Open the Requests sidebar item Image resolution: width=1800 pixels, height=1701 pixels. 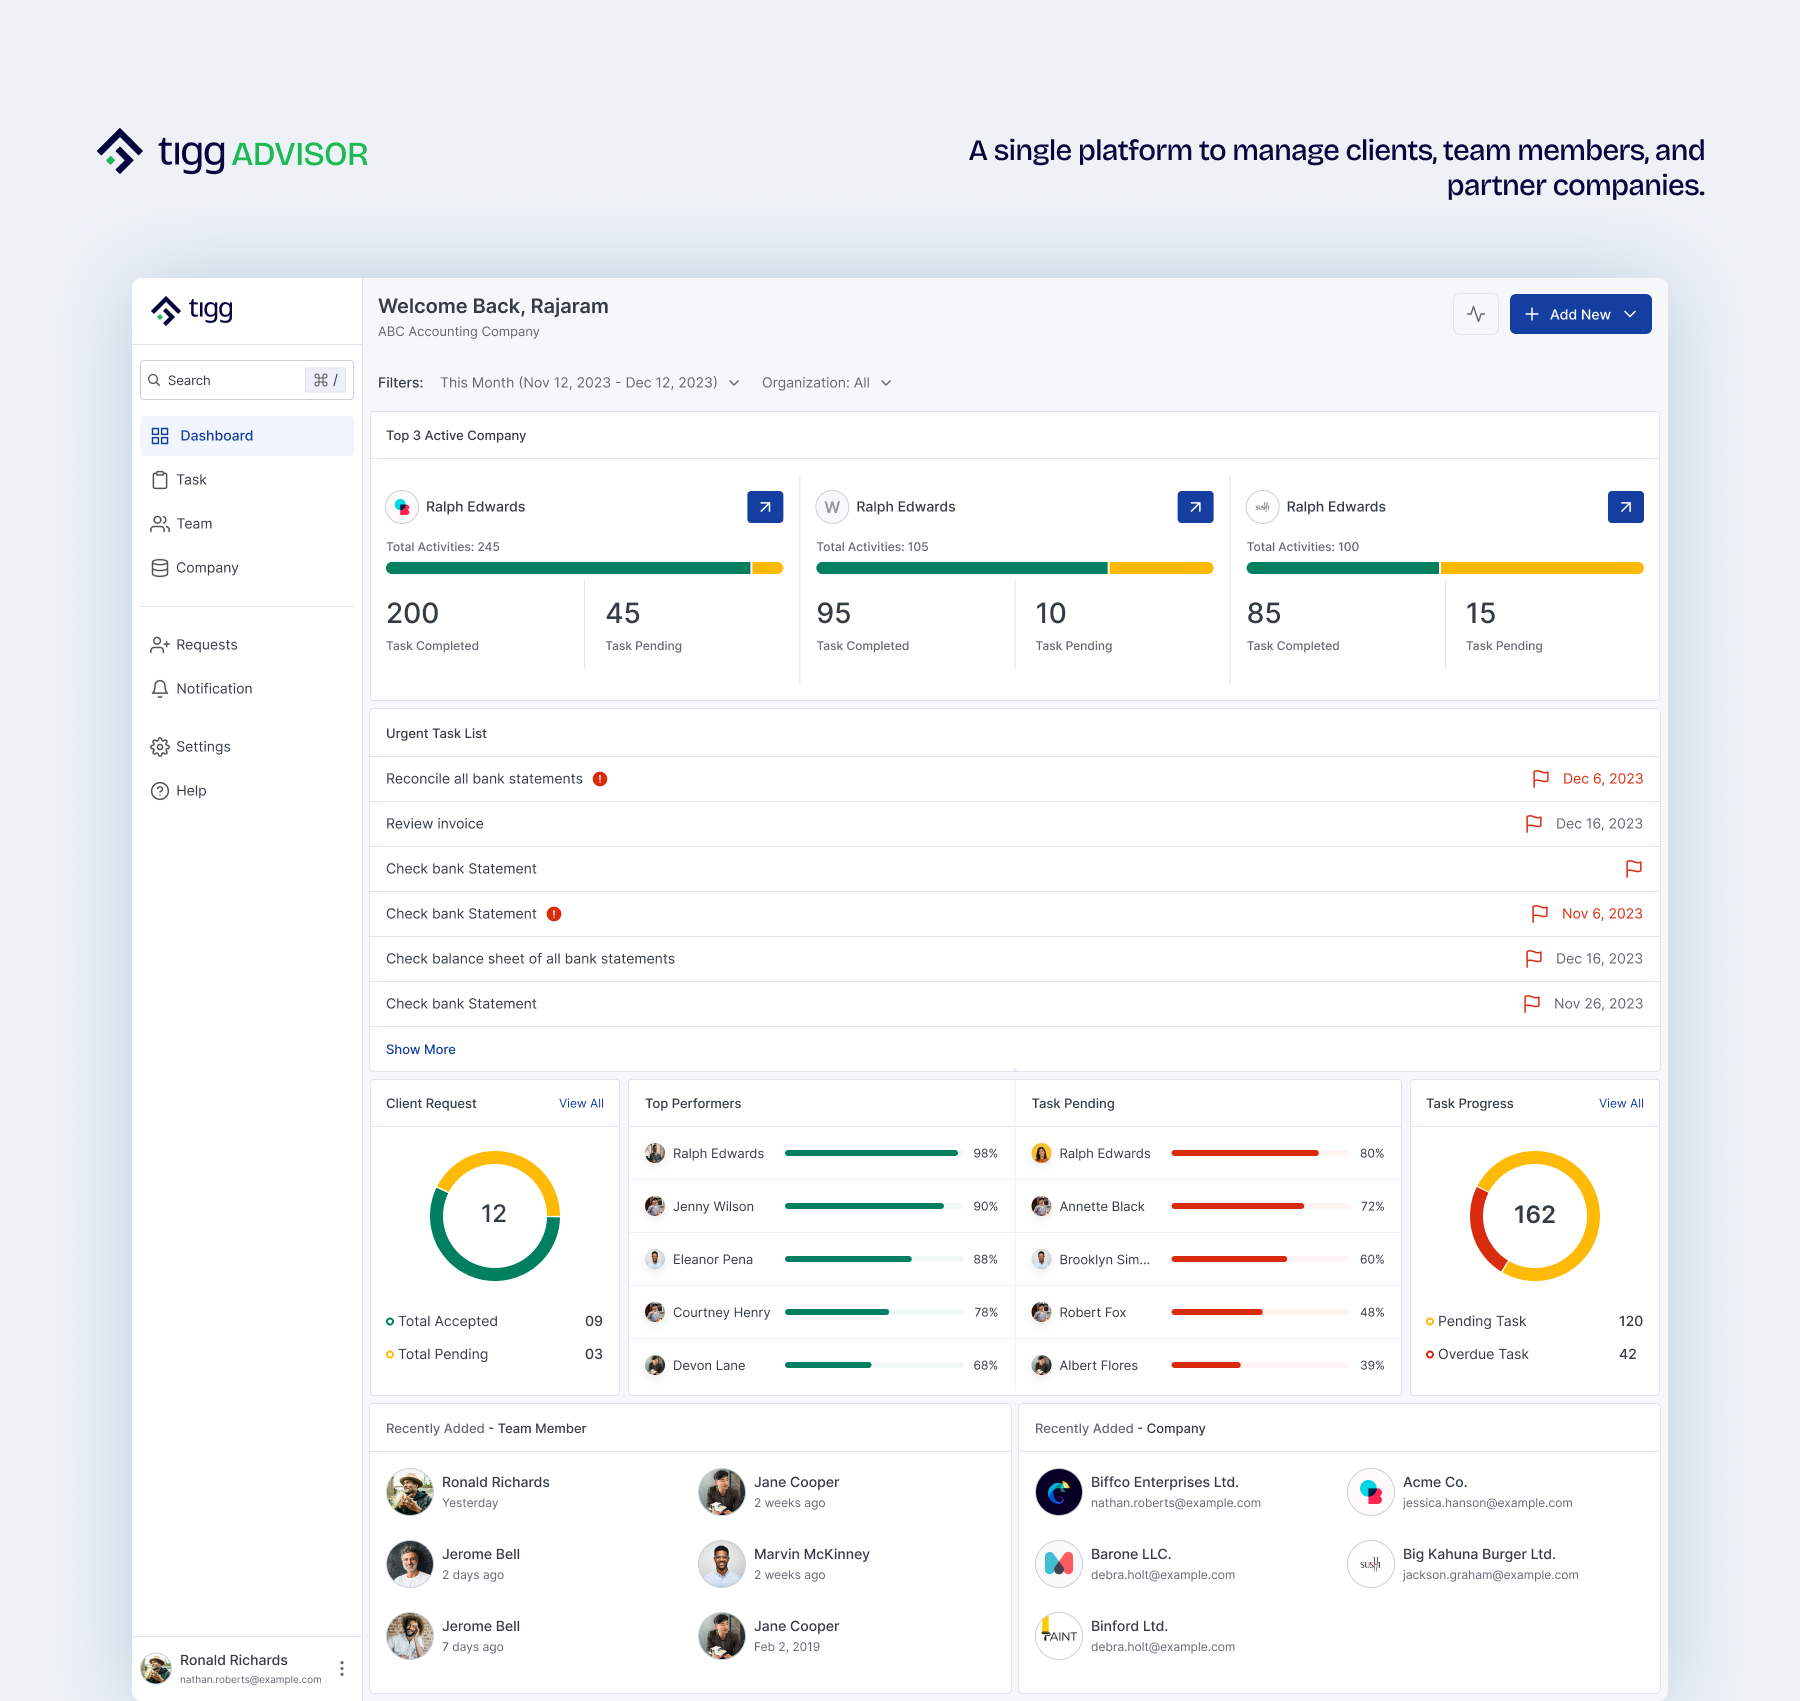tap(247, 645)
